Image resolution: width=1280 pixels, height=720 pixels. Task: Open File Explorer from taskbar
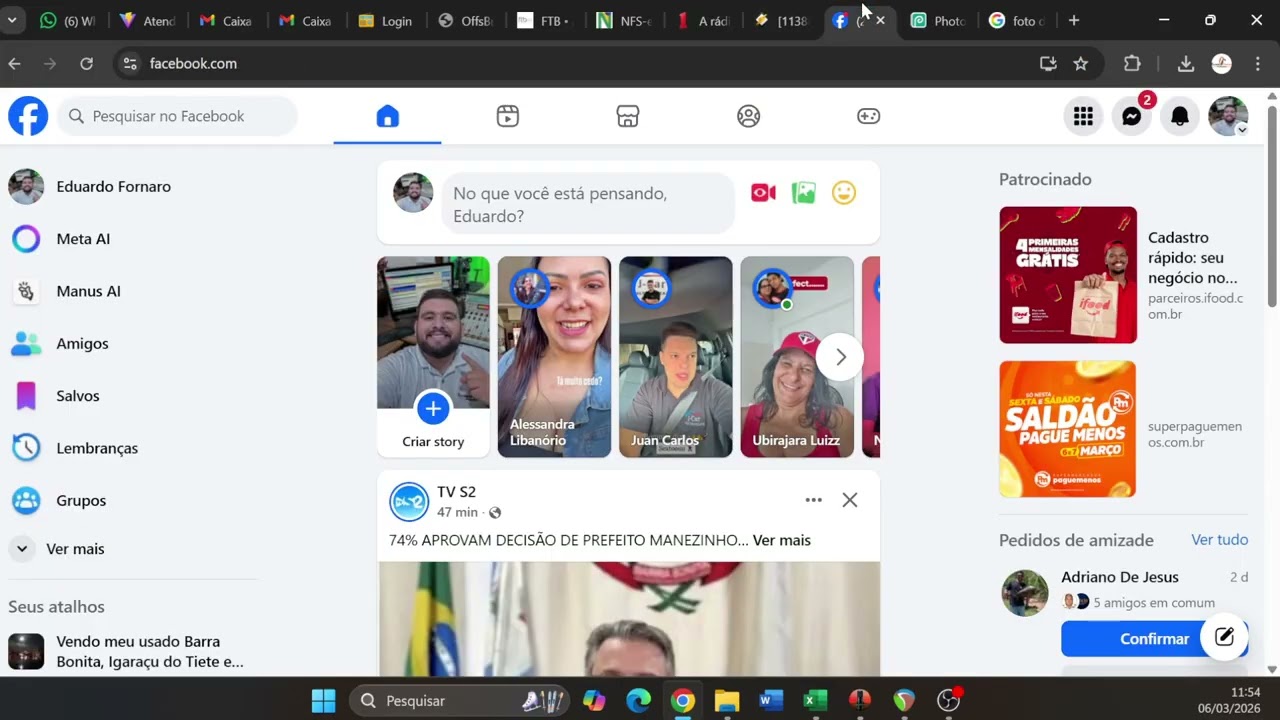tap(727, 701)
